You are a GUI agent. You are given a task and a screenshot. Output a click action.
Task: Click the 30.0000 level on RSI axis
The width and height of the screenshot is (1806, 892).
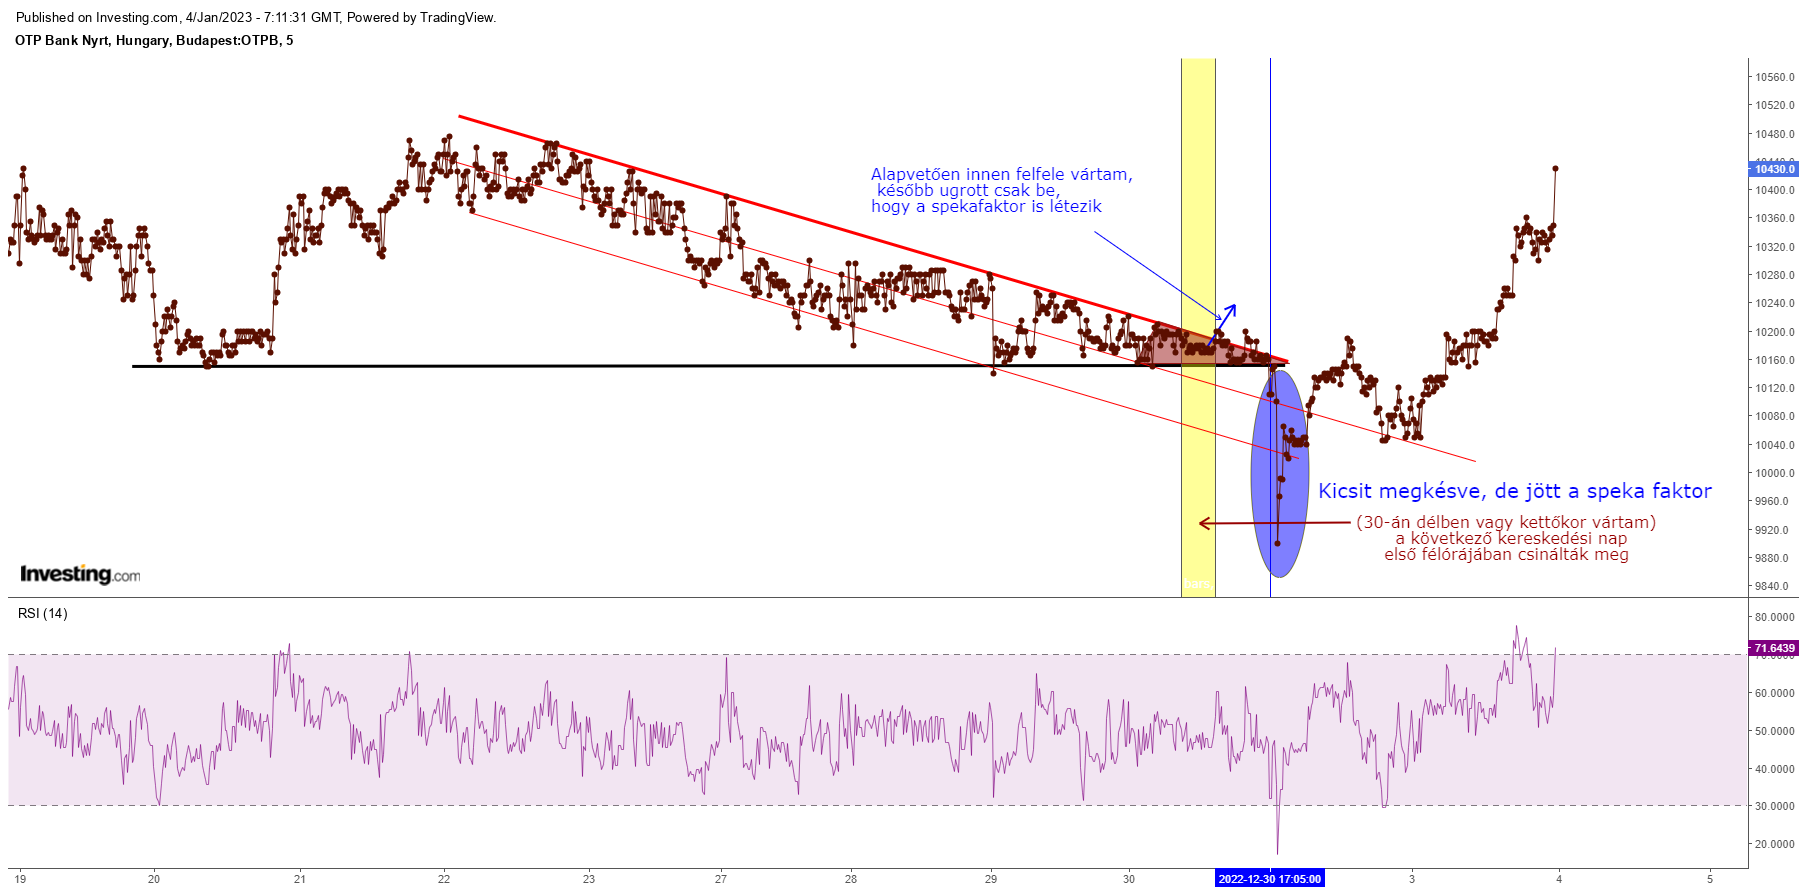[x=1774, y=806]
